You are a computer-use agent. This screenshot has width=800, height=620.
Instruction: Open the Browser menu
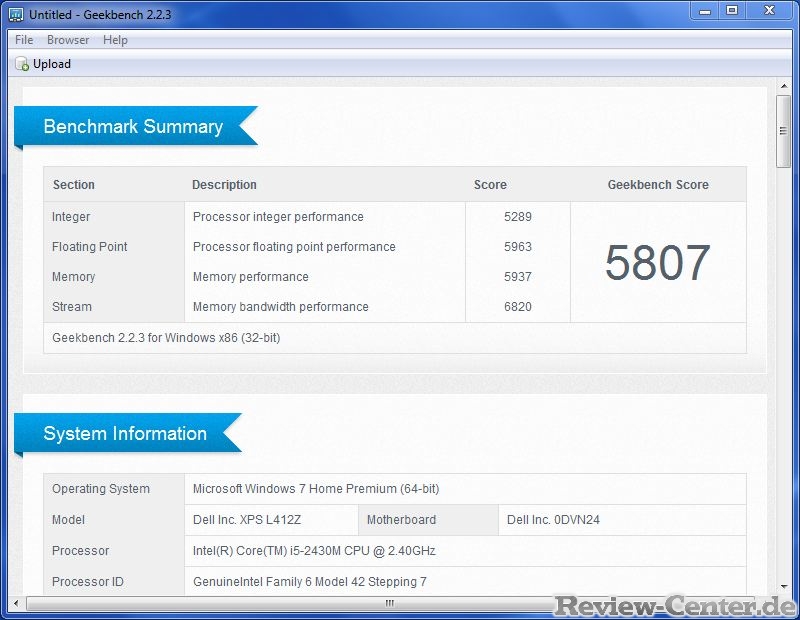(x=68, y=40)
